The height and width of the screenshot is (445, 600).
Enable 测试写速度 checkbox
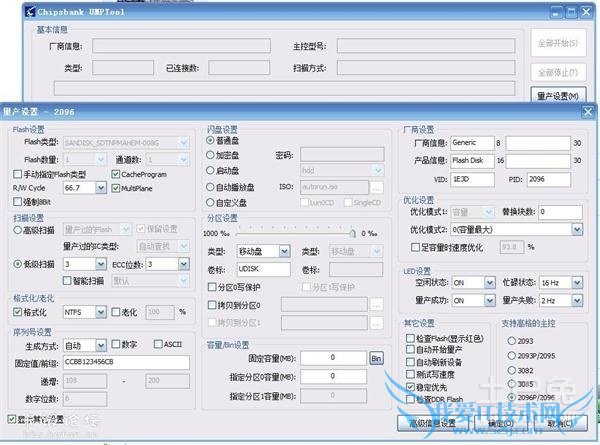pyautogui.click(x=410, y=374)
